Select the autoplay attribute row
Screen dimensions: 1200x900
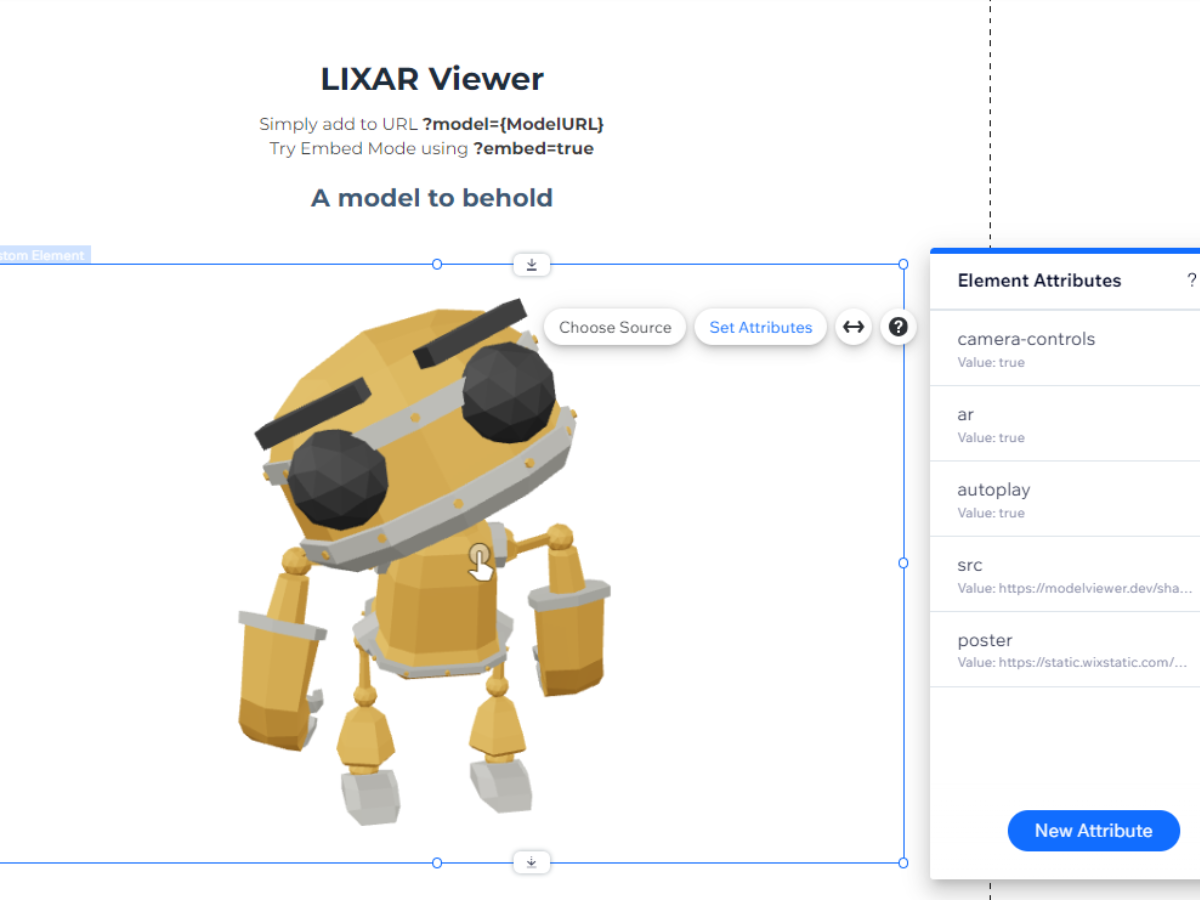point(1065,499)
